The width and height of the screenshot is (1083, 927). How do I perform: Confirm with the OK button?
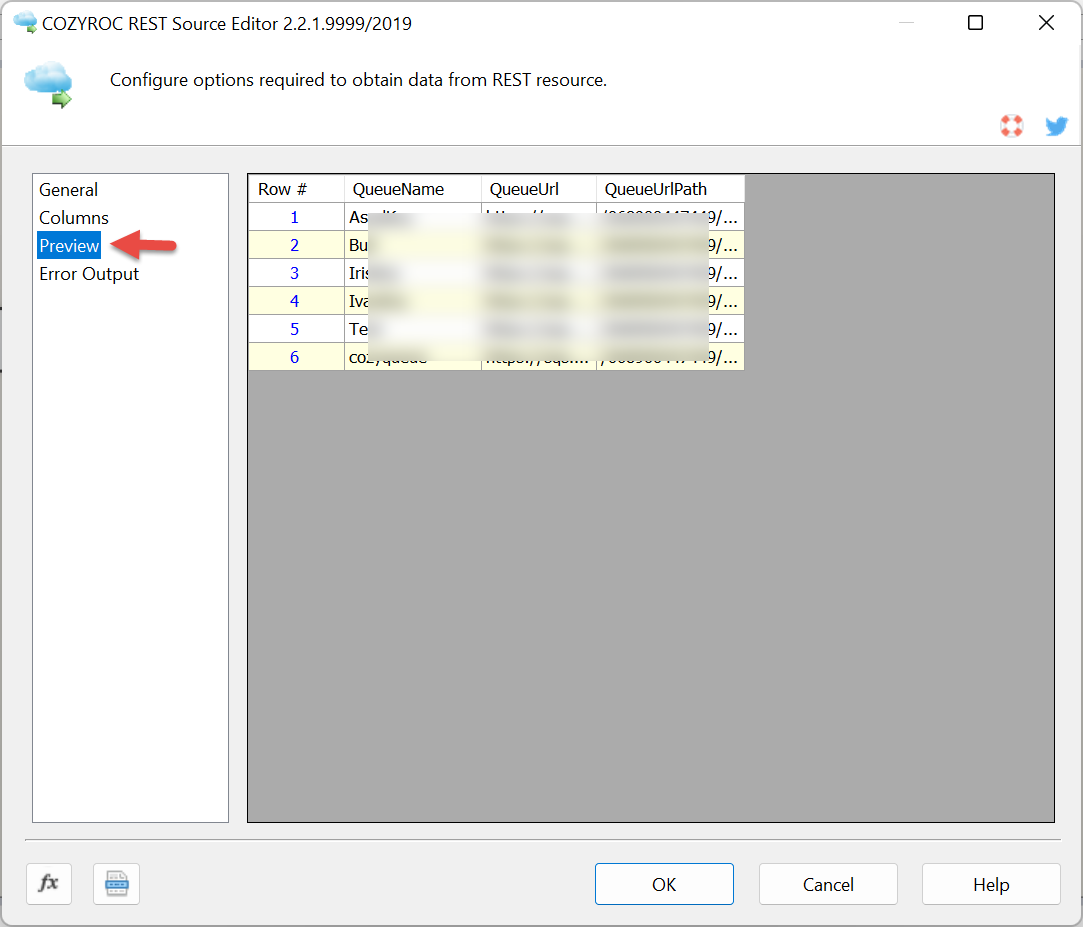[664, 883]
